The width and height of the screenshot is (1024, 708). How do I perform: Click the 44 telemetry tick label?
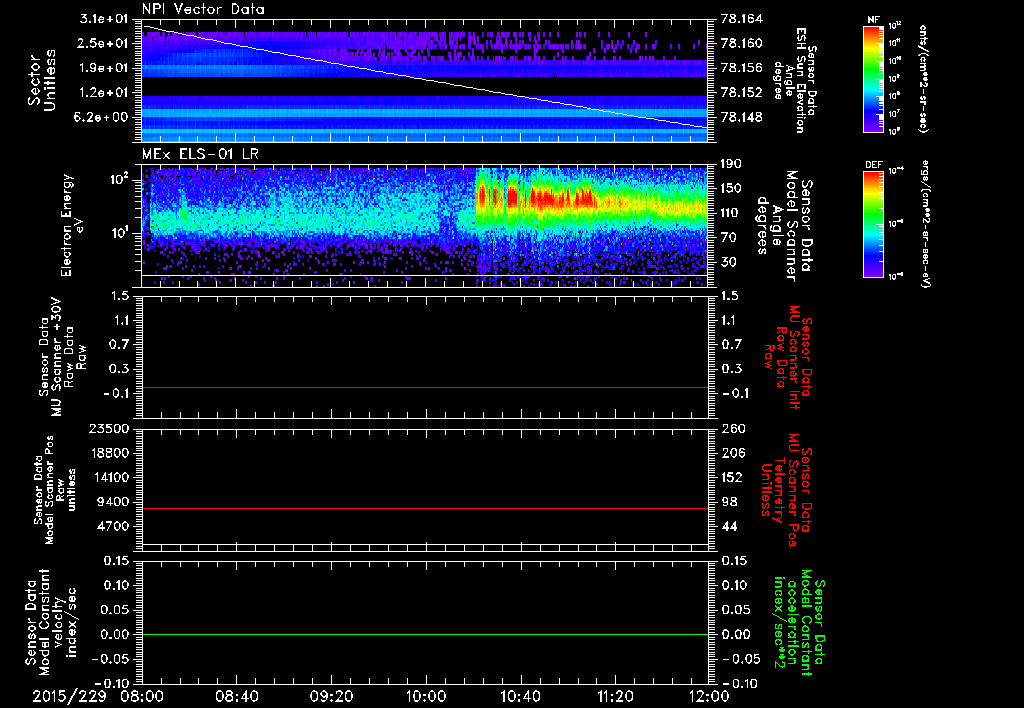pyautogui.click(x=729, y=526)
